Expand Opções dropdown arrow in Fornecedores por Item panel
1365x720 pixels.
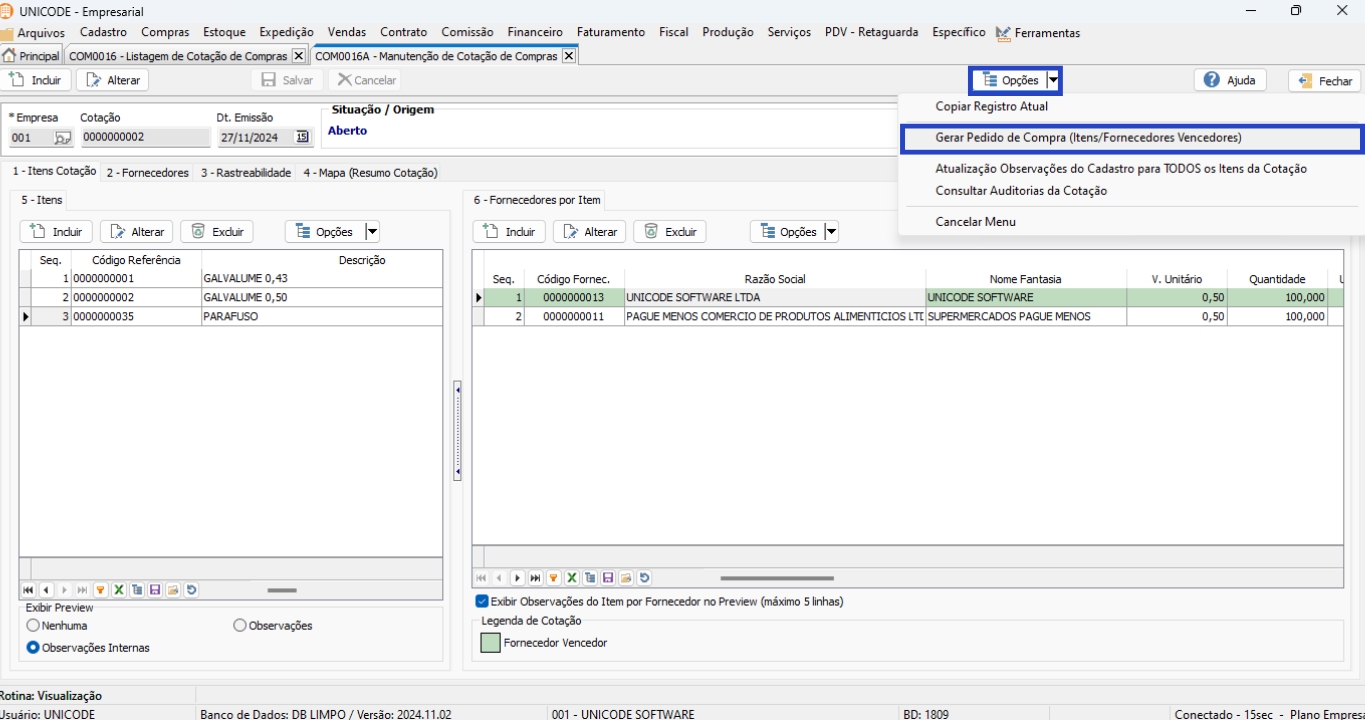[829, 232]
